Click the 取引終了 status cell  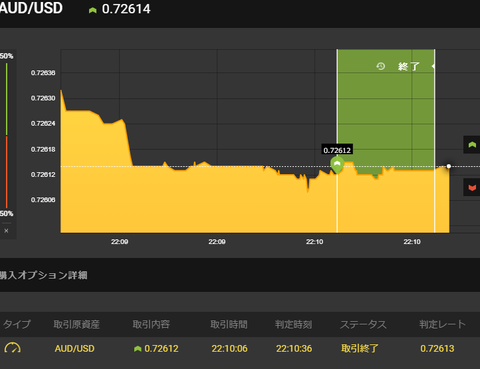tap(360, 349)
